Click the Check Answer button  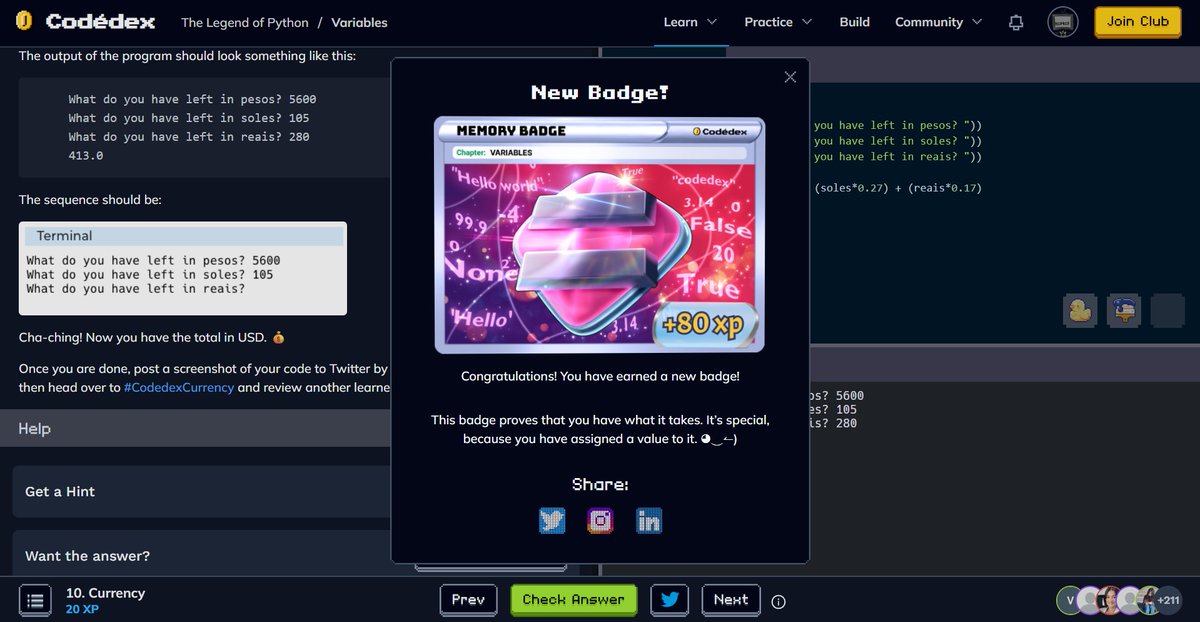573,600
